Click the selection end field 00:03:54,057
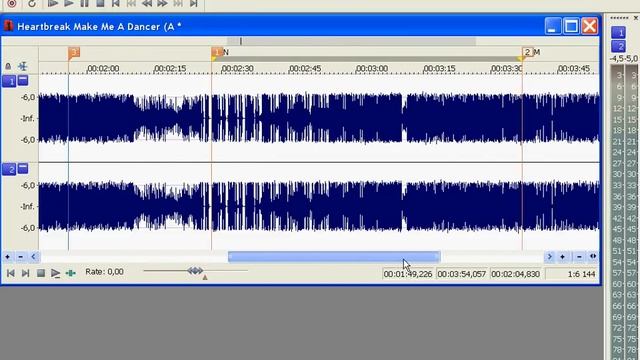 coord(462,274)
